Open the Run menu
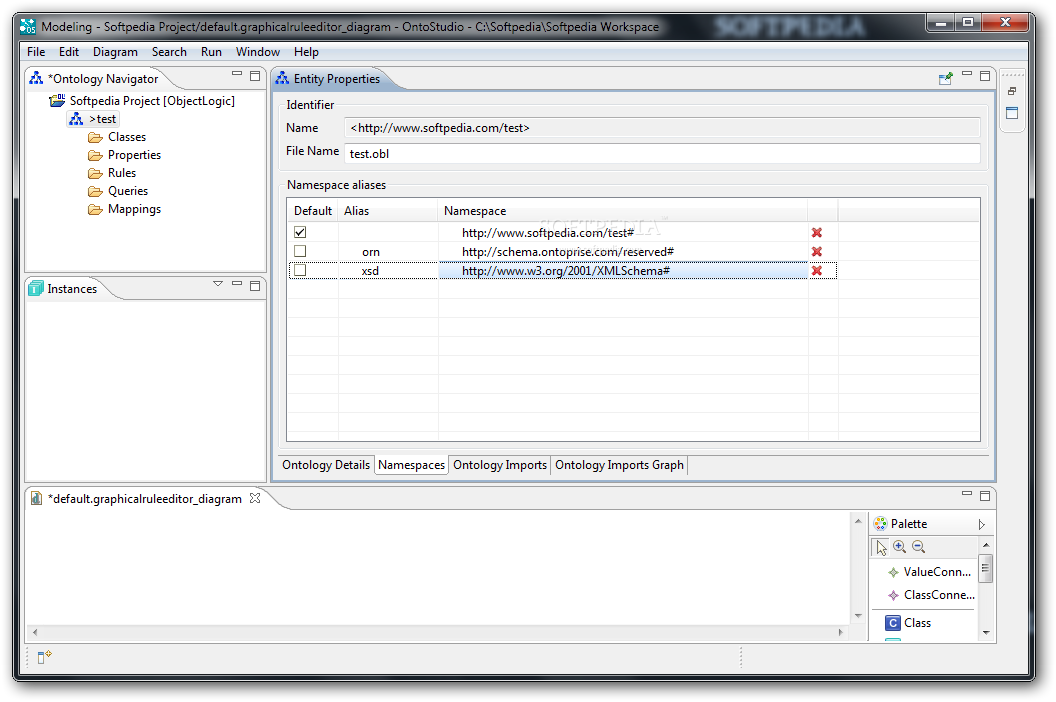 (211, 52)
